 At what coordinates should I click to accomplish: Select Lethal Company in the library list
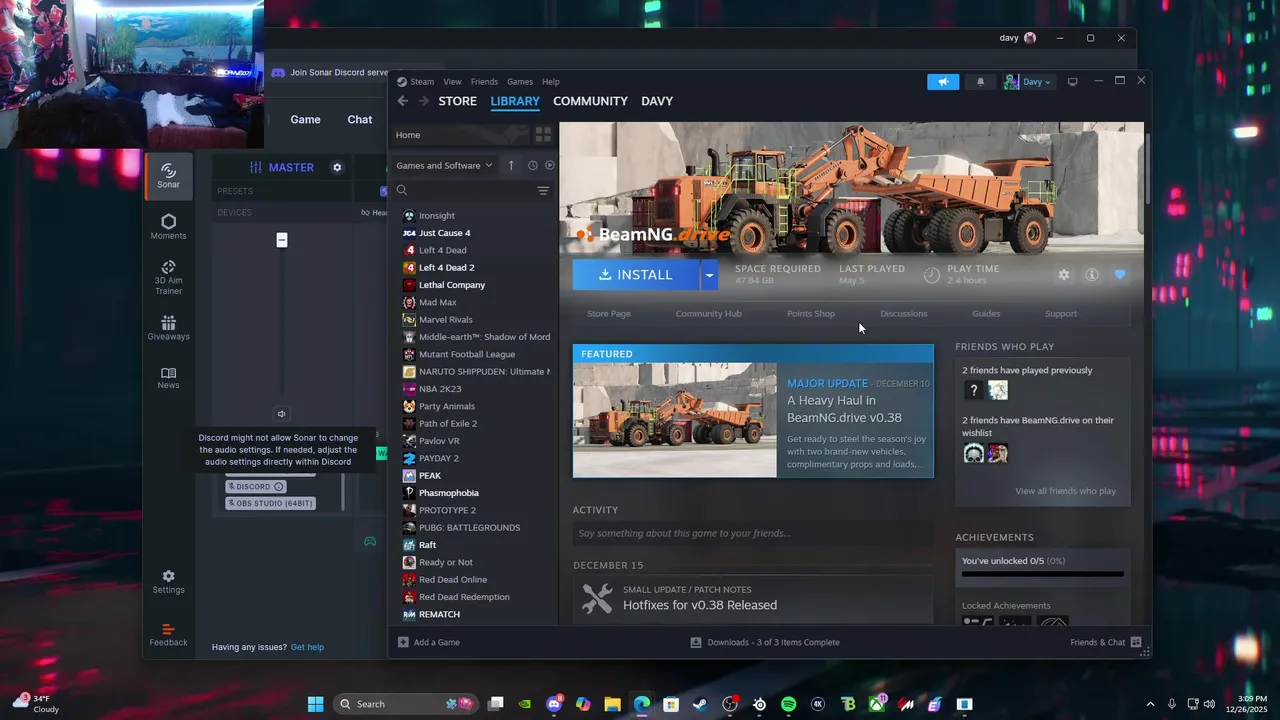(x=451, y=285)
